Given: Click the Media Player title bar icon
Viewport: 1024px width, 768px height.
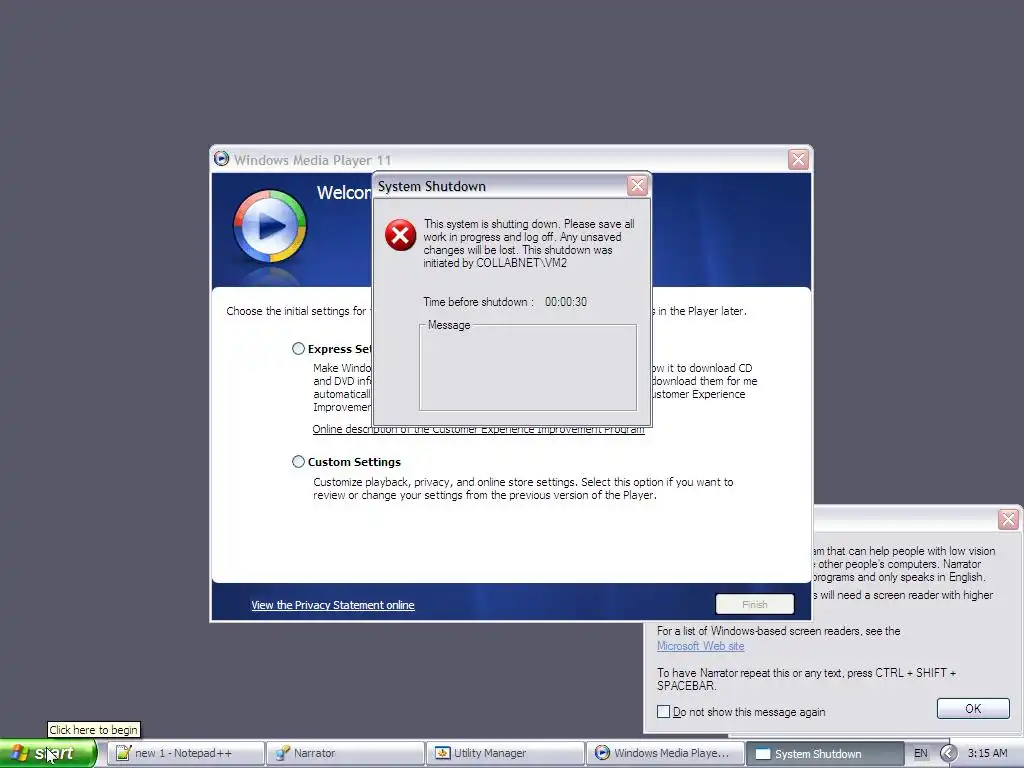Looking at the screenshot, I should point(221,159).
